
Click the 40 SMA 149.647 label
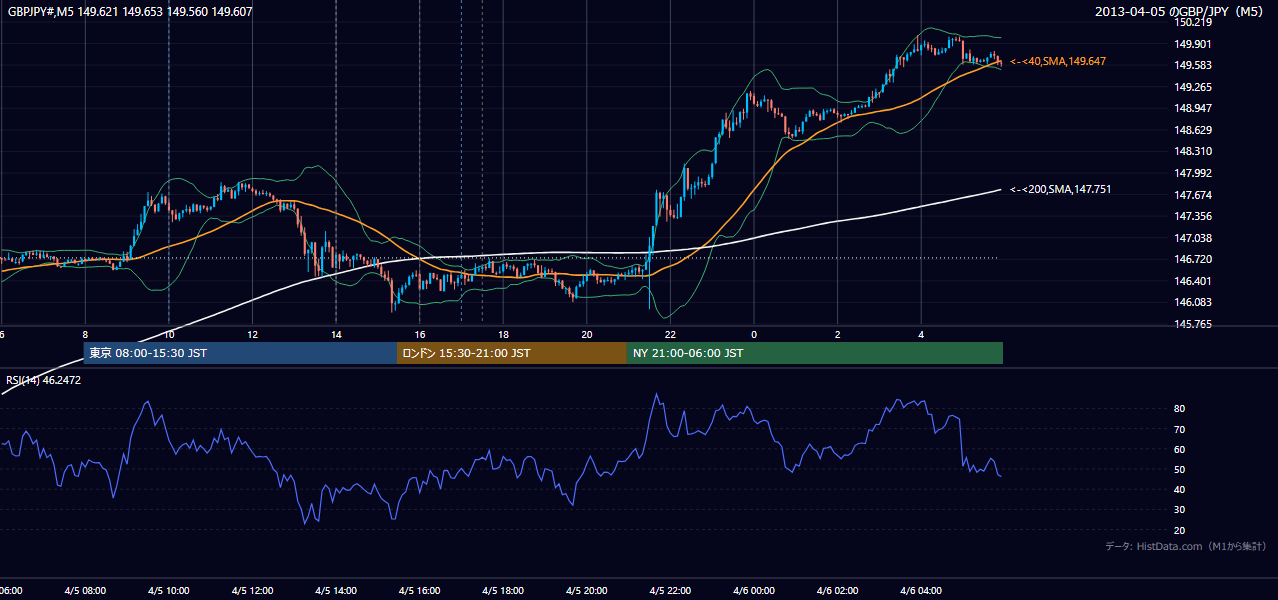click(1058, 61)
